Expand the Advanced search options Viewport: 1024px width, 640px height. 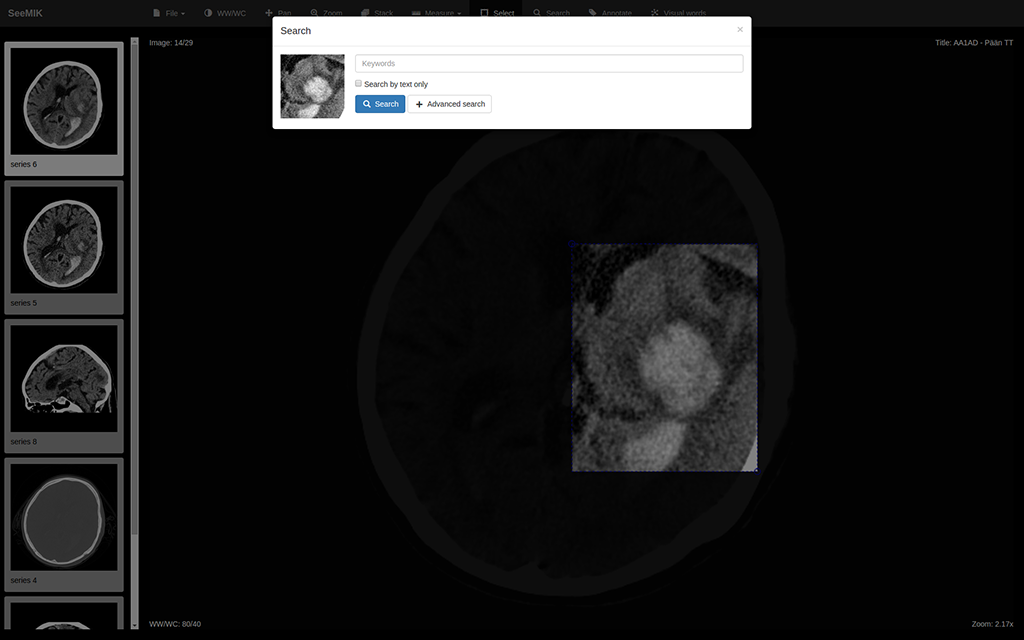[449, 104]
